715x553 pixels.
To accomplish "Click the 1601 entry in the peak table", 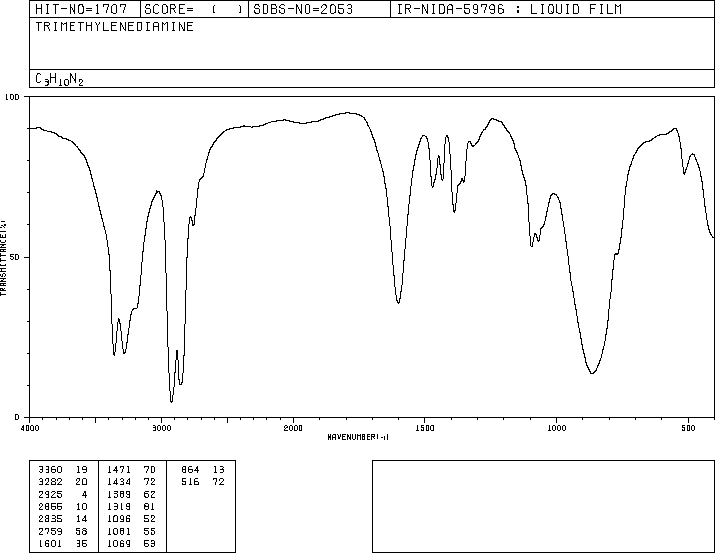I will pyautogui.click(x=50, y=544).
